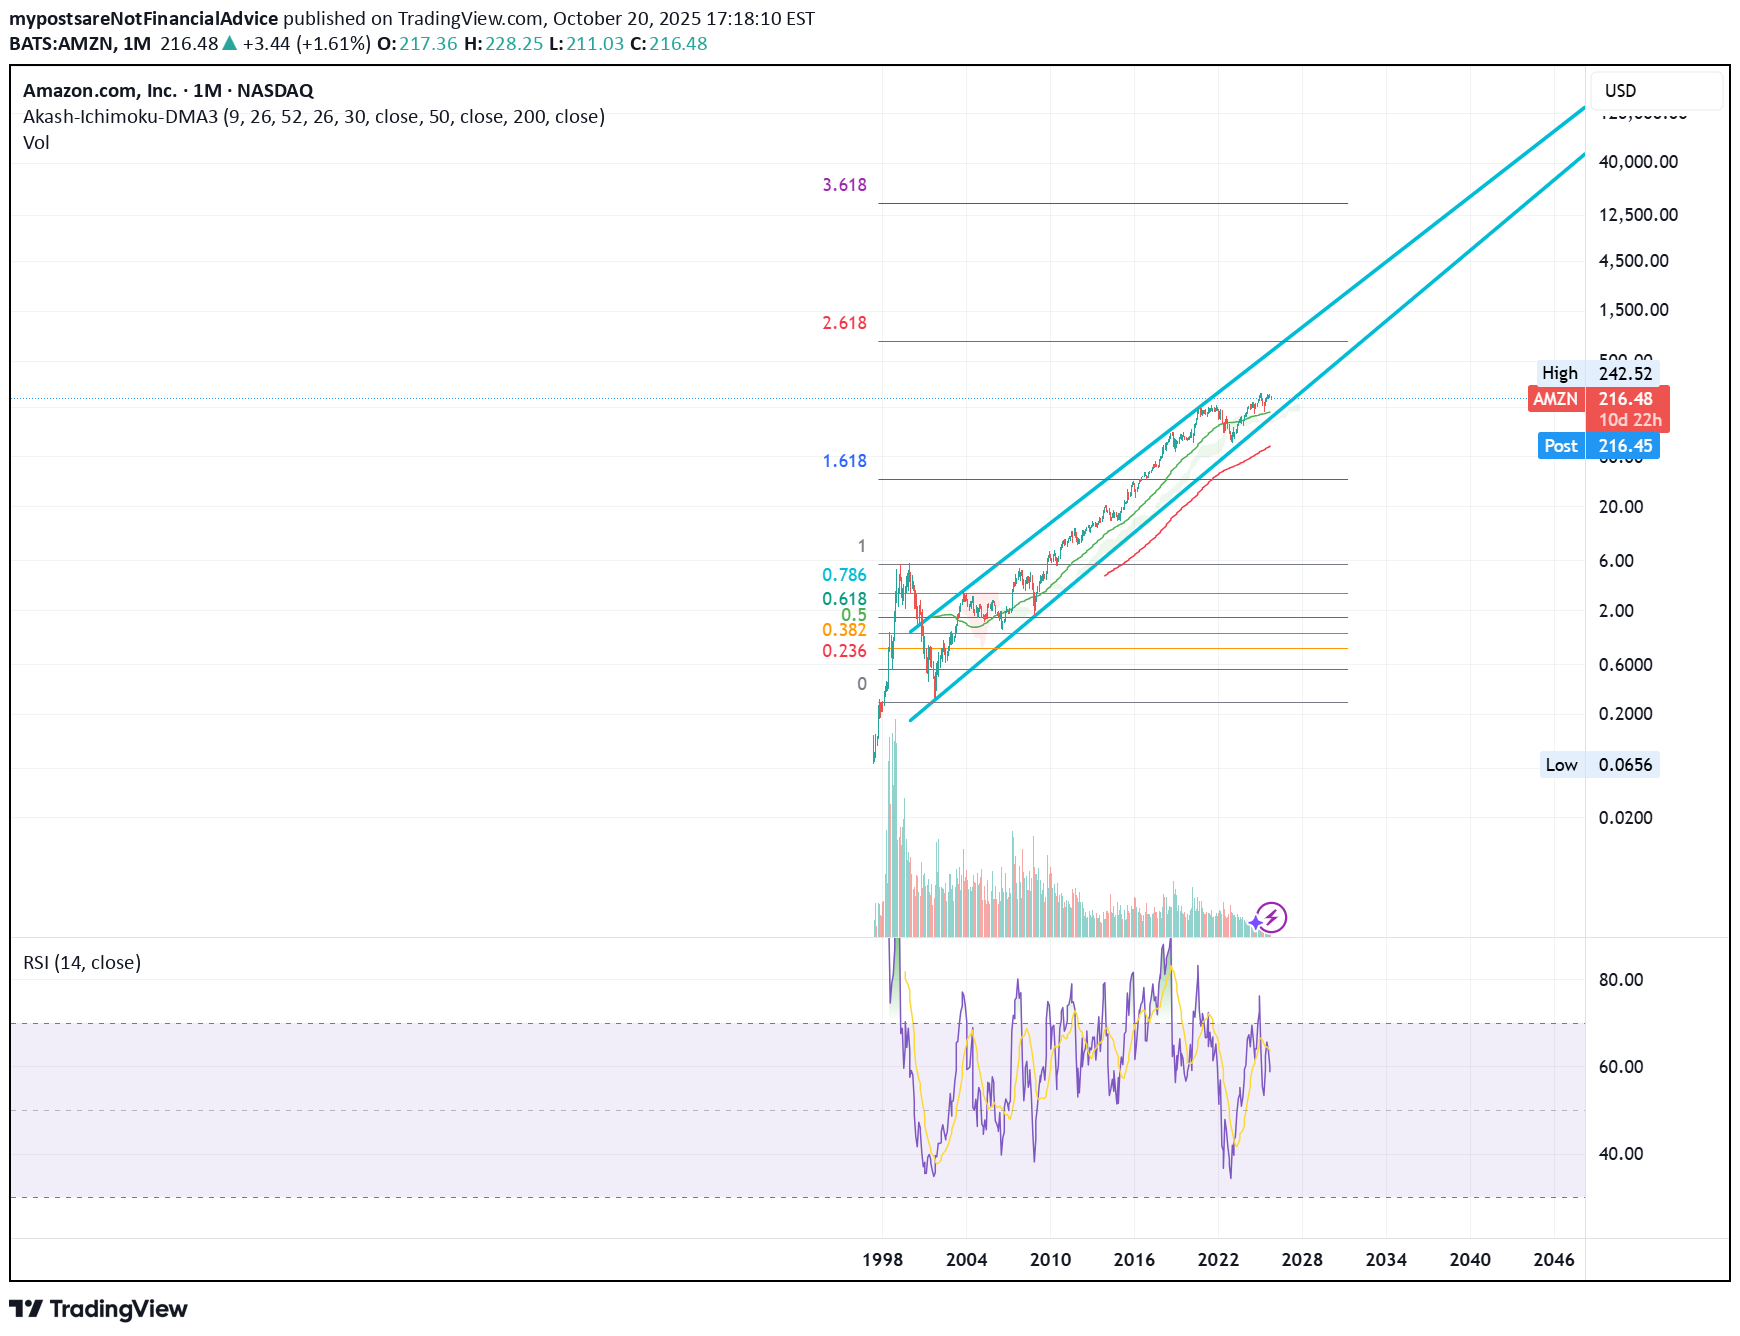Click the green up-arrow beside 216.48 in header
The image size is (1740, 1336).
[230, 43]
